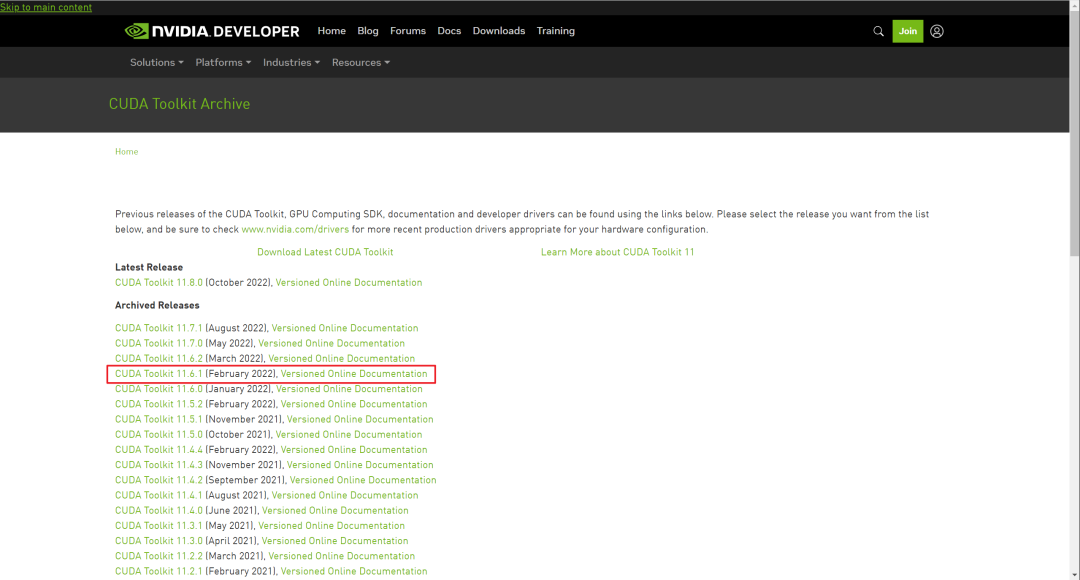Open CUDA Toolkit 11.2.1 link

click(159, 570)
